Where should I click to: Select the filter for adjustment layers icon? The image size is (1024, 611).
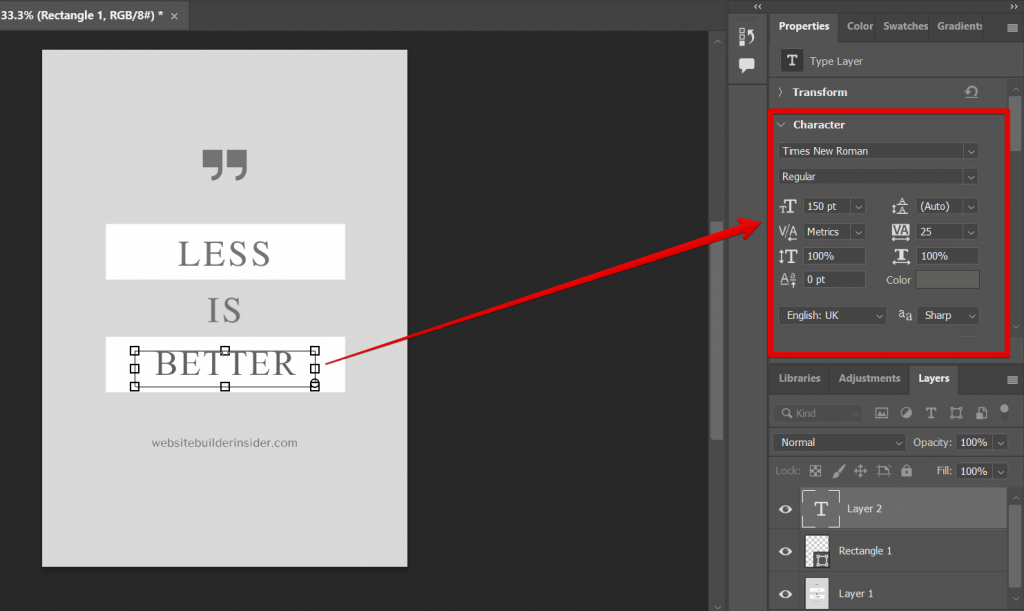(905, 412)
